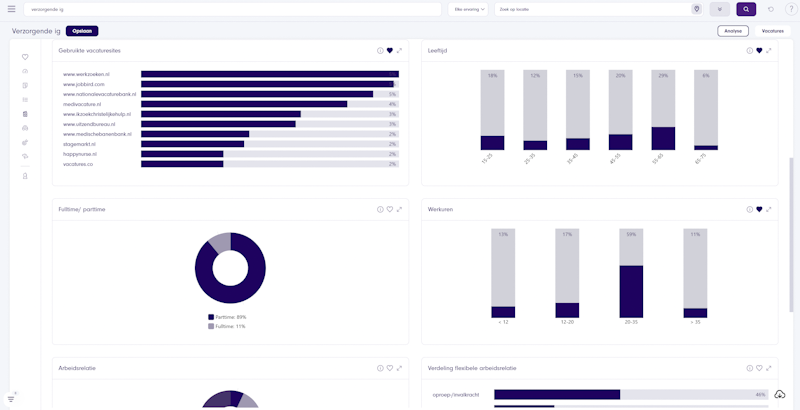
Task: Select the Analyse tab
Action: pos(732,31)
